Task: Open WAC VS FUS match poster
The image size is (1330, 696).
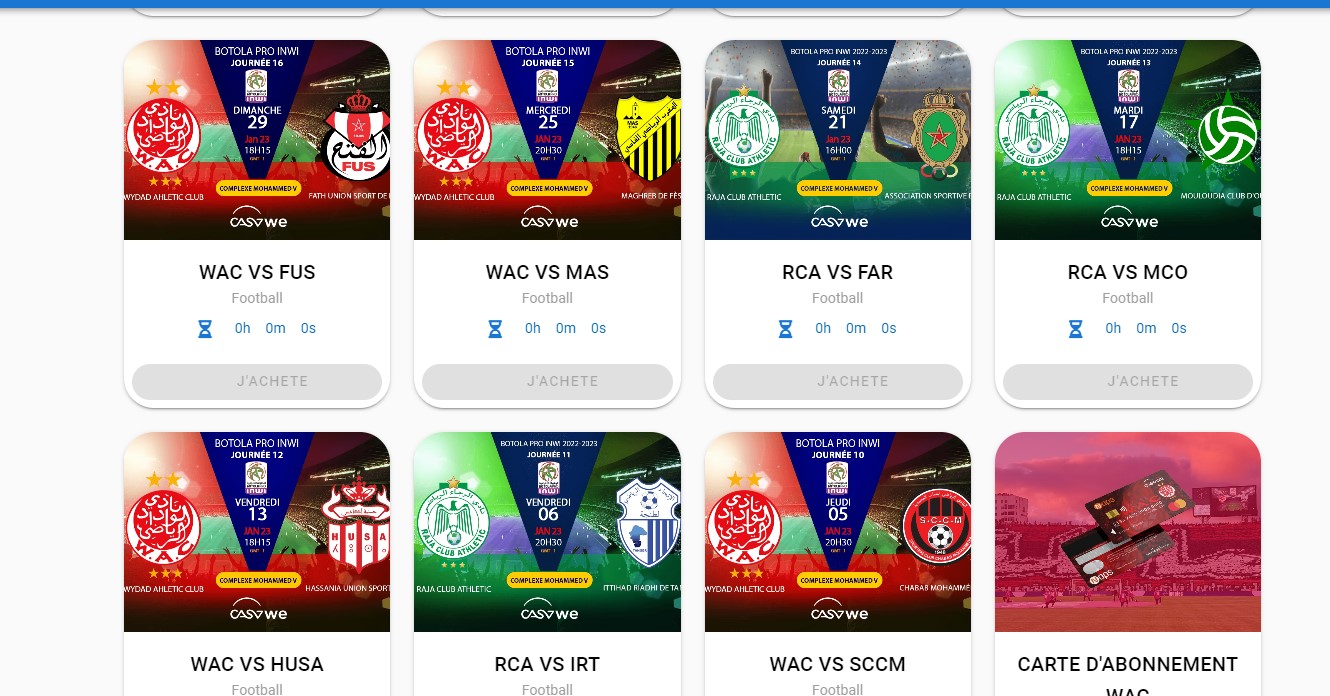Action: click(x=257, y=140)
